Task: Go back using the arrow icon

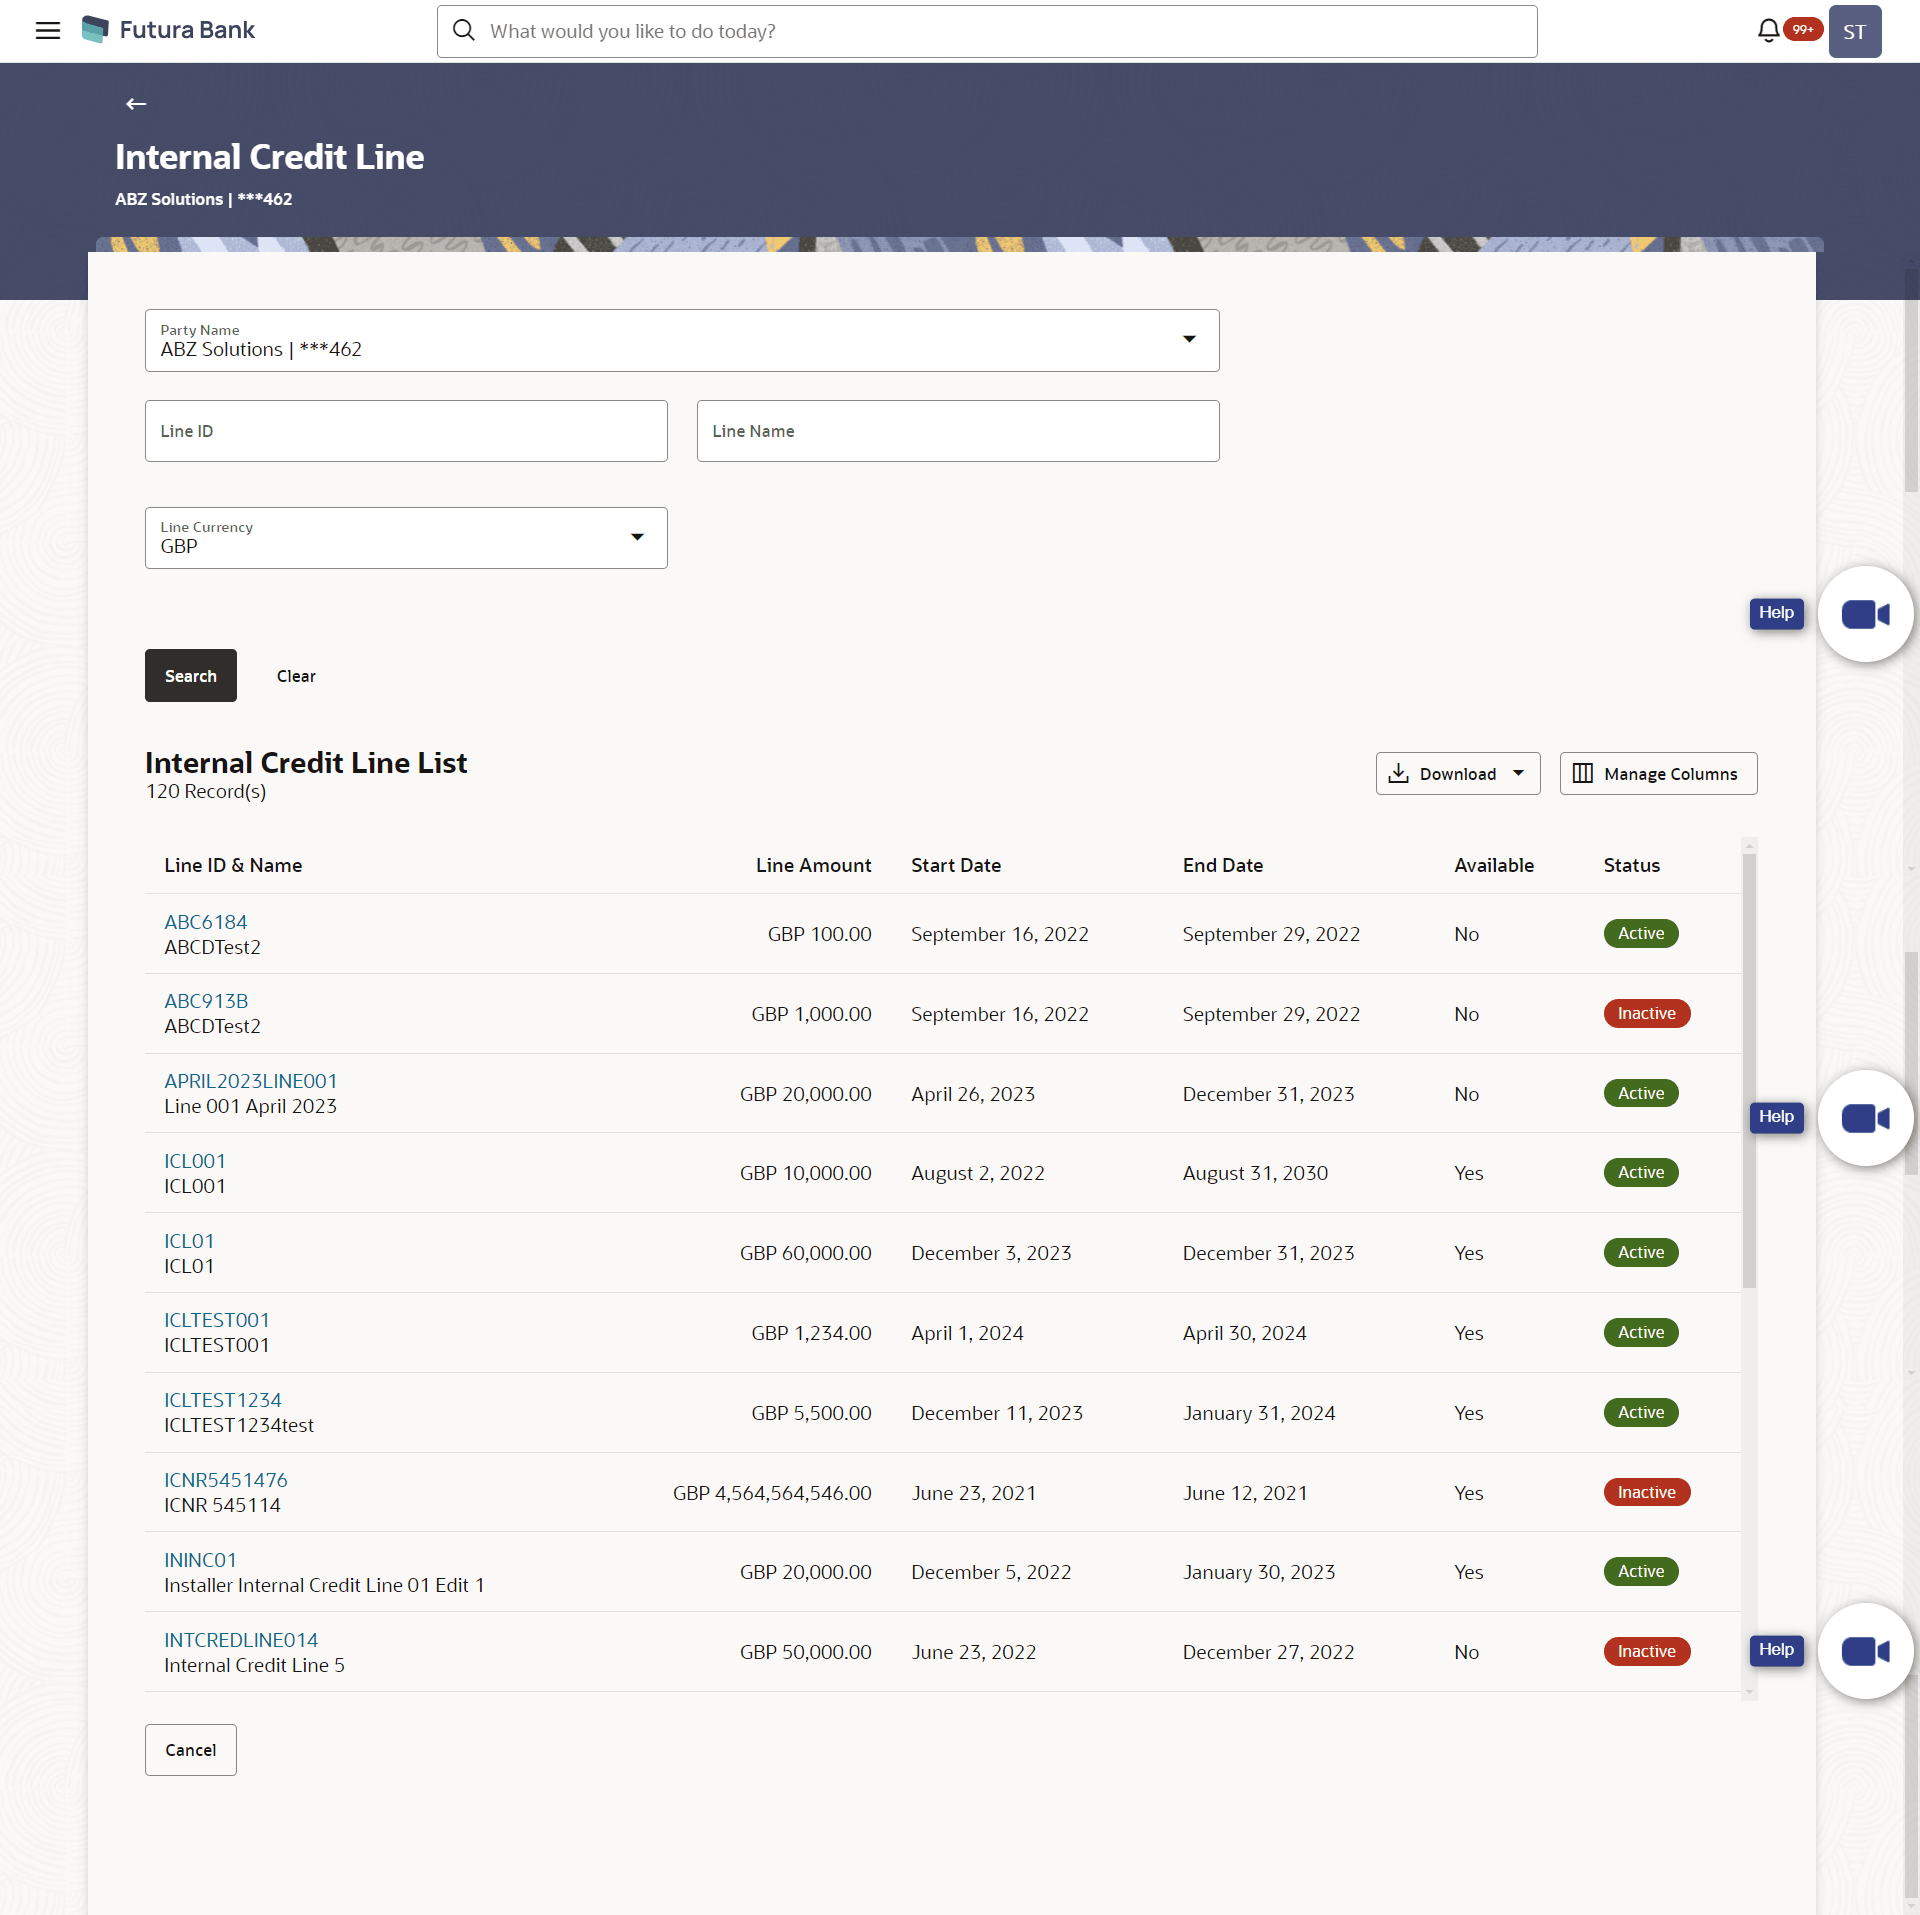Action: click(x=136, y=103)
